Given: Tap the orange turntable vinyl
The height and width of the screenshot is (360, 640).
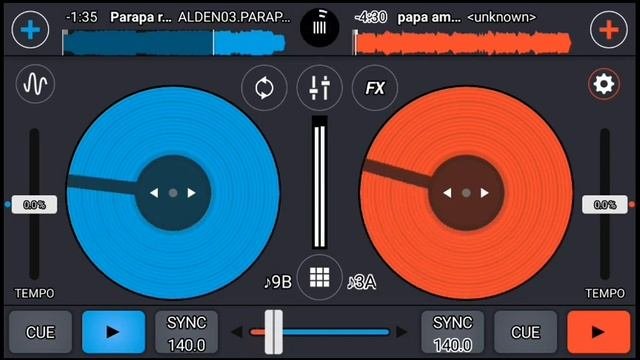Looking at the screenshot, I should point(466,193).
